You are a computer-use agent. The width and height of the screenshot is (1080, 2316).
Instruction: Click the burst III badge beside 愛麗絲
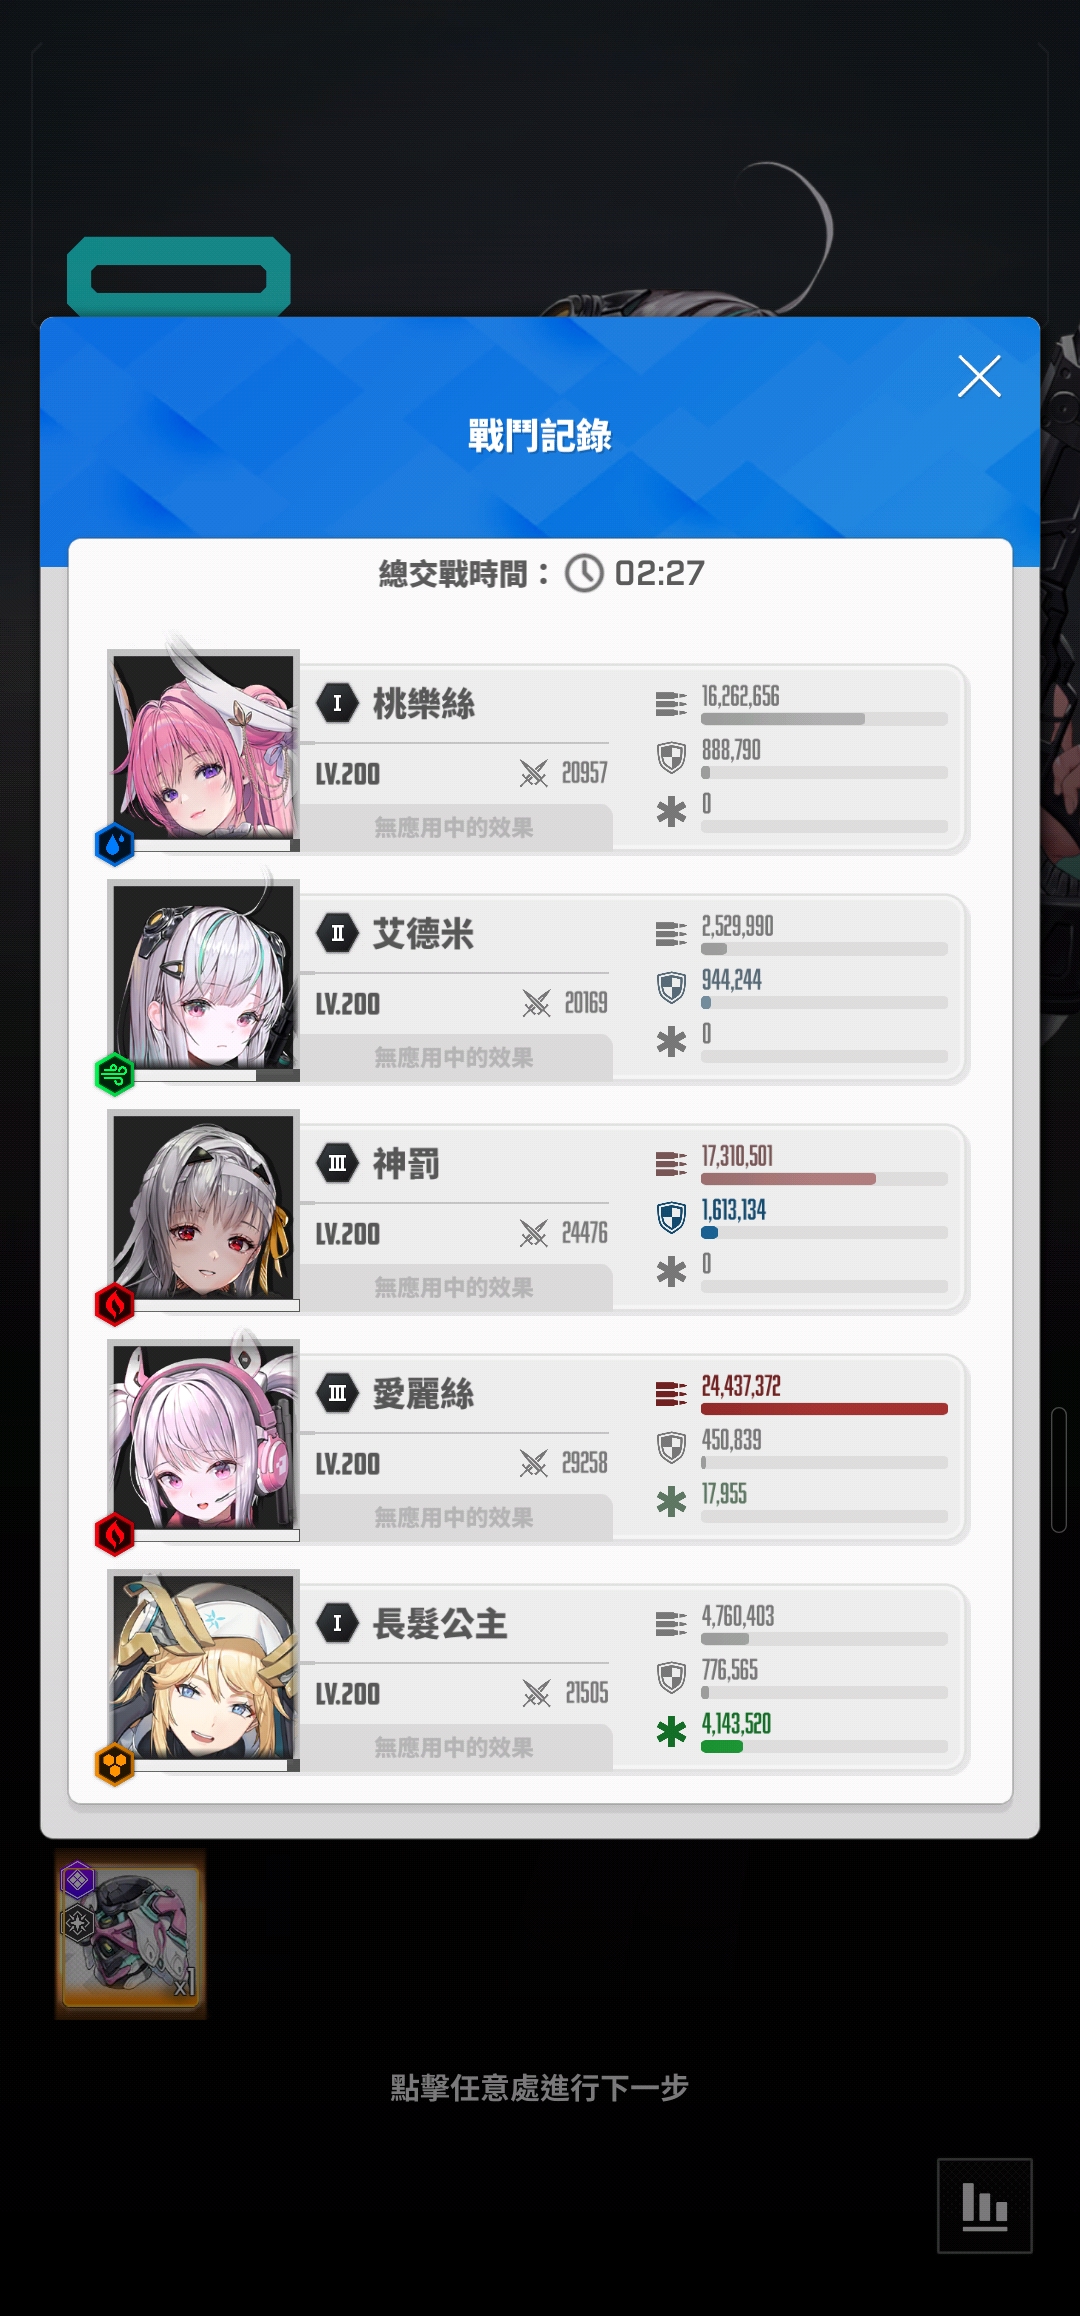tap(337, 1392)
